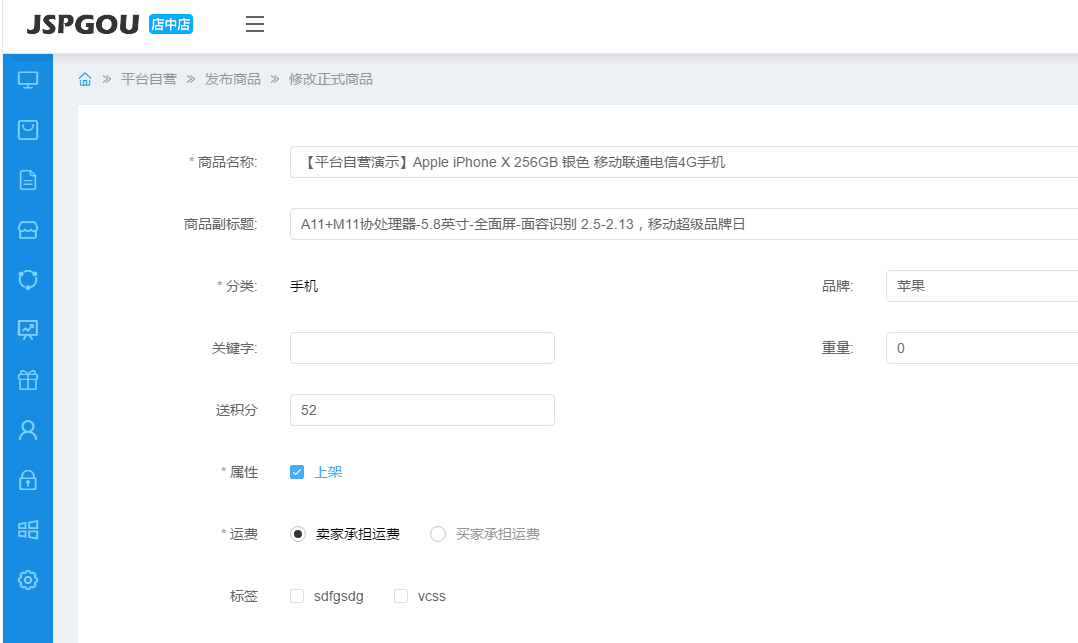This screenshot has height=643, width=1078.
Task: Click the 标签 label
Action: click(243, 596)
